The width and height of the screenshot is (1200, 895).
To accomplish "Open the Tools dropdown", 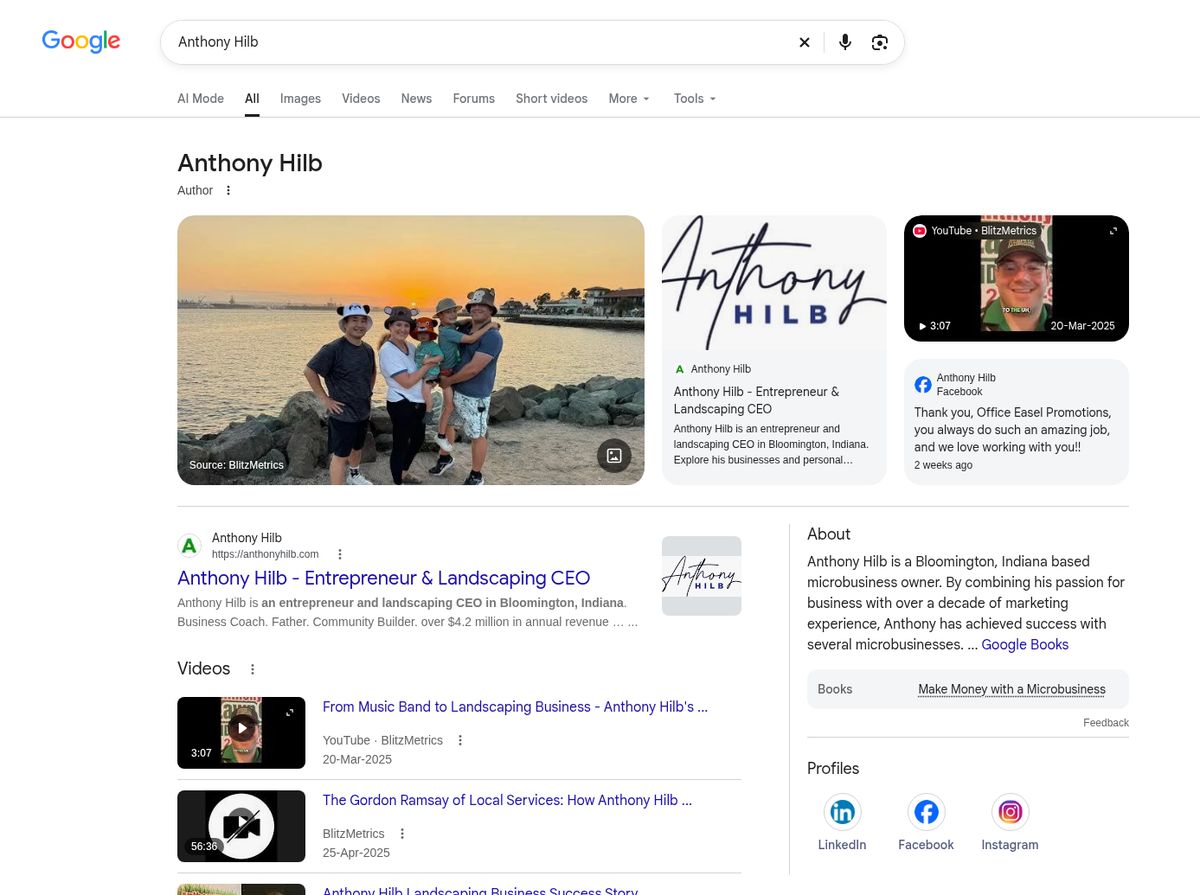I will coord(695,98).
